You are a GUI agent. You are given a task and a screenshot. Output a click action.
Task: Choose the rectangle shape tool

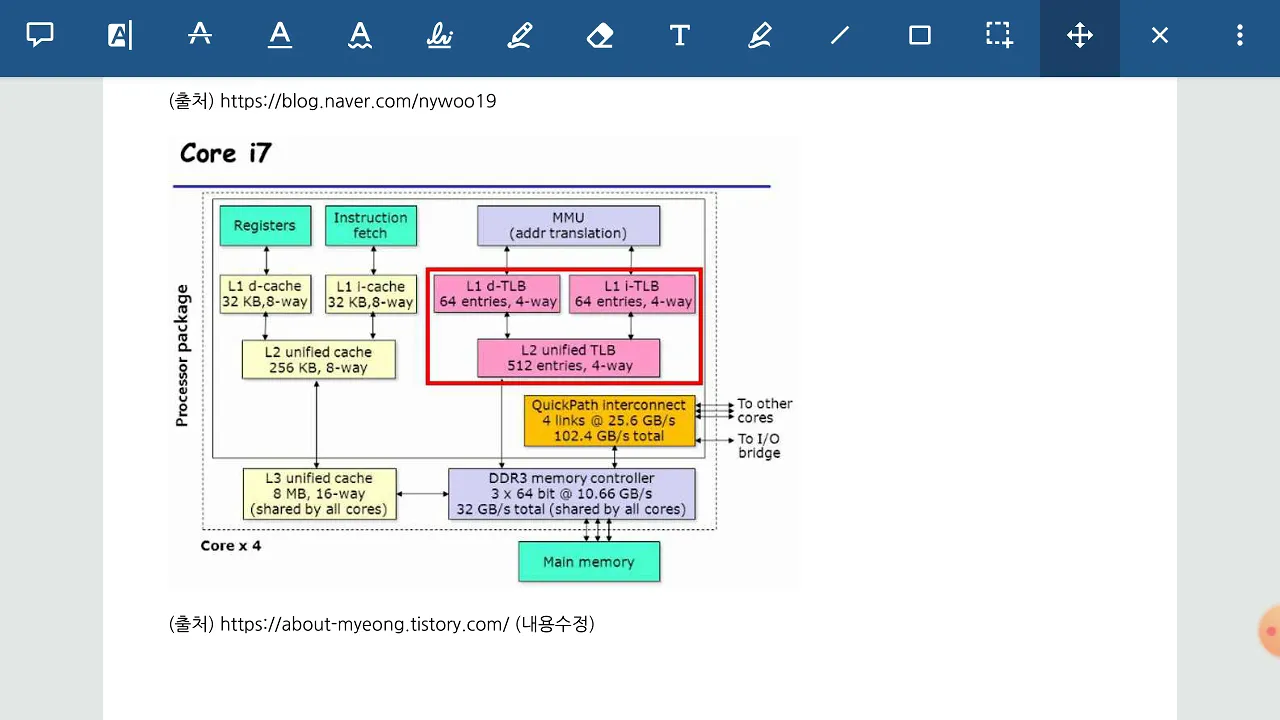(920, 36)
